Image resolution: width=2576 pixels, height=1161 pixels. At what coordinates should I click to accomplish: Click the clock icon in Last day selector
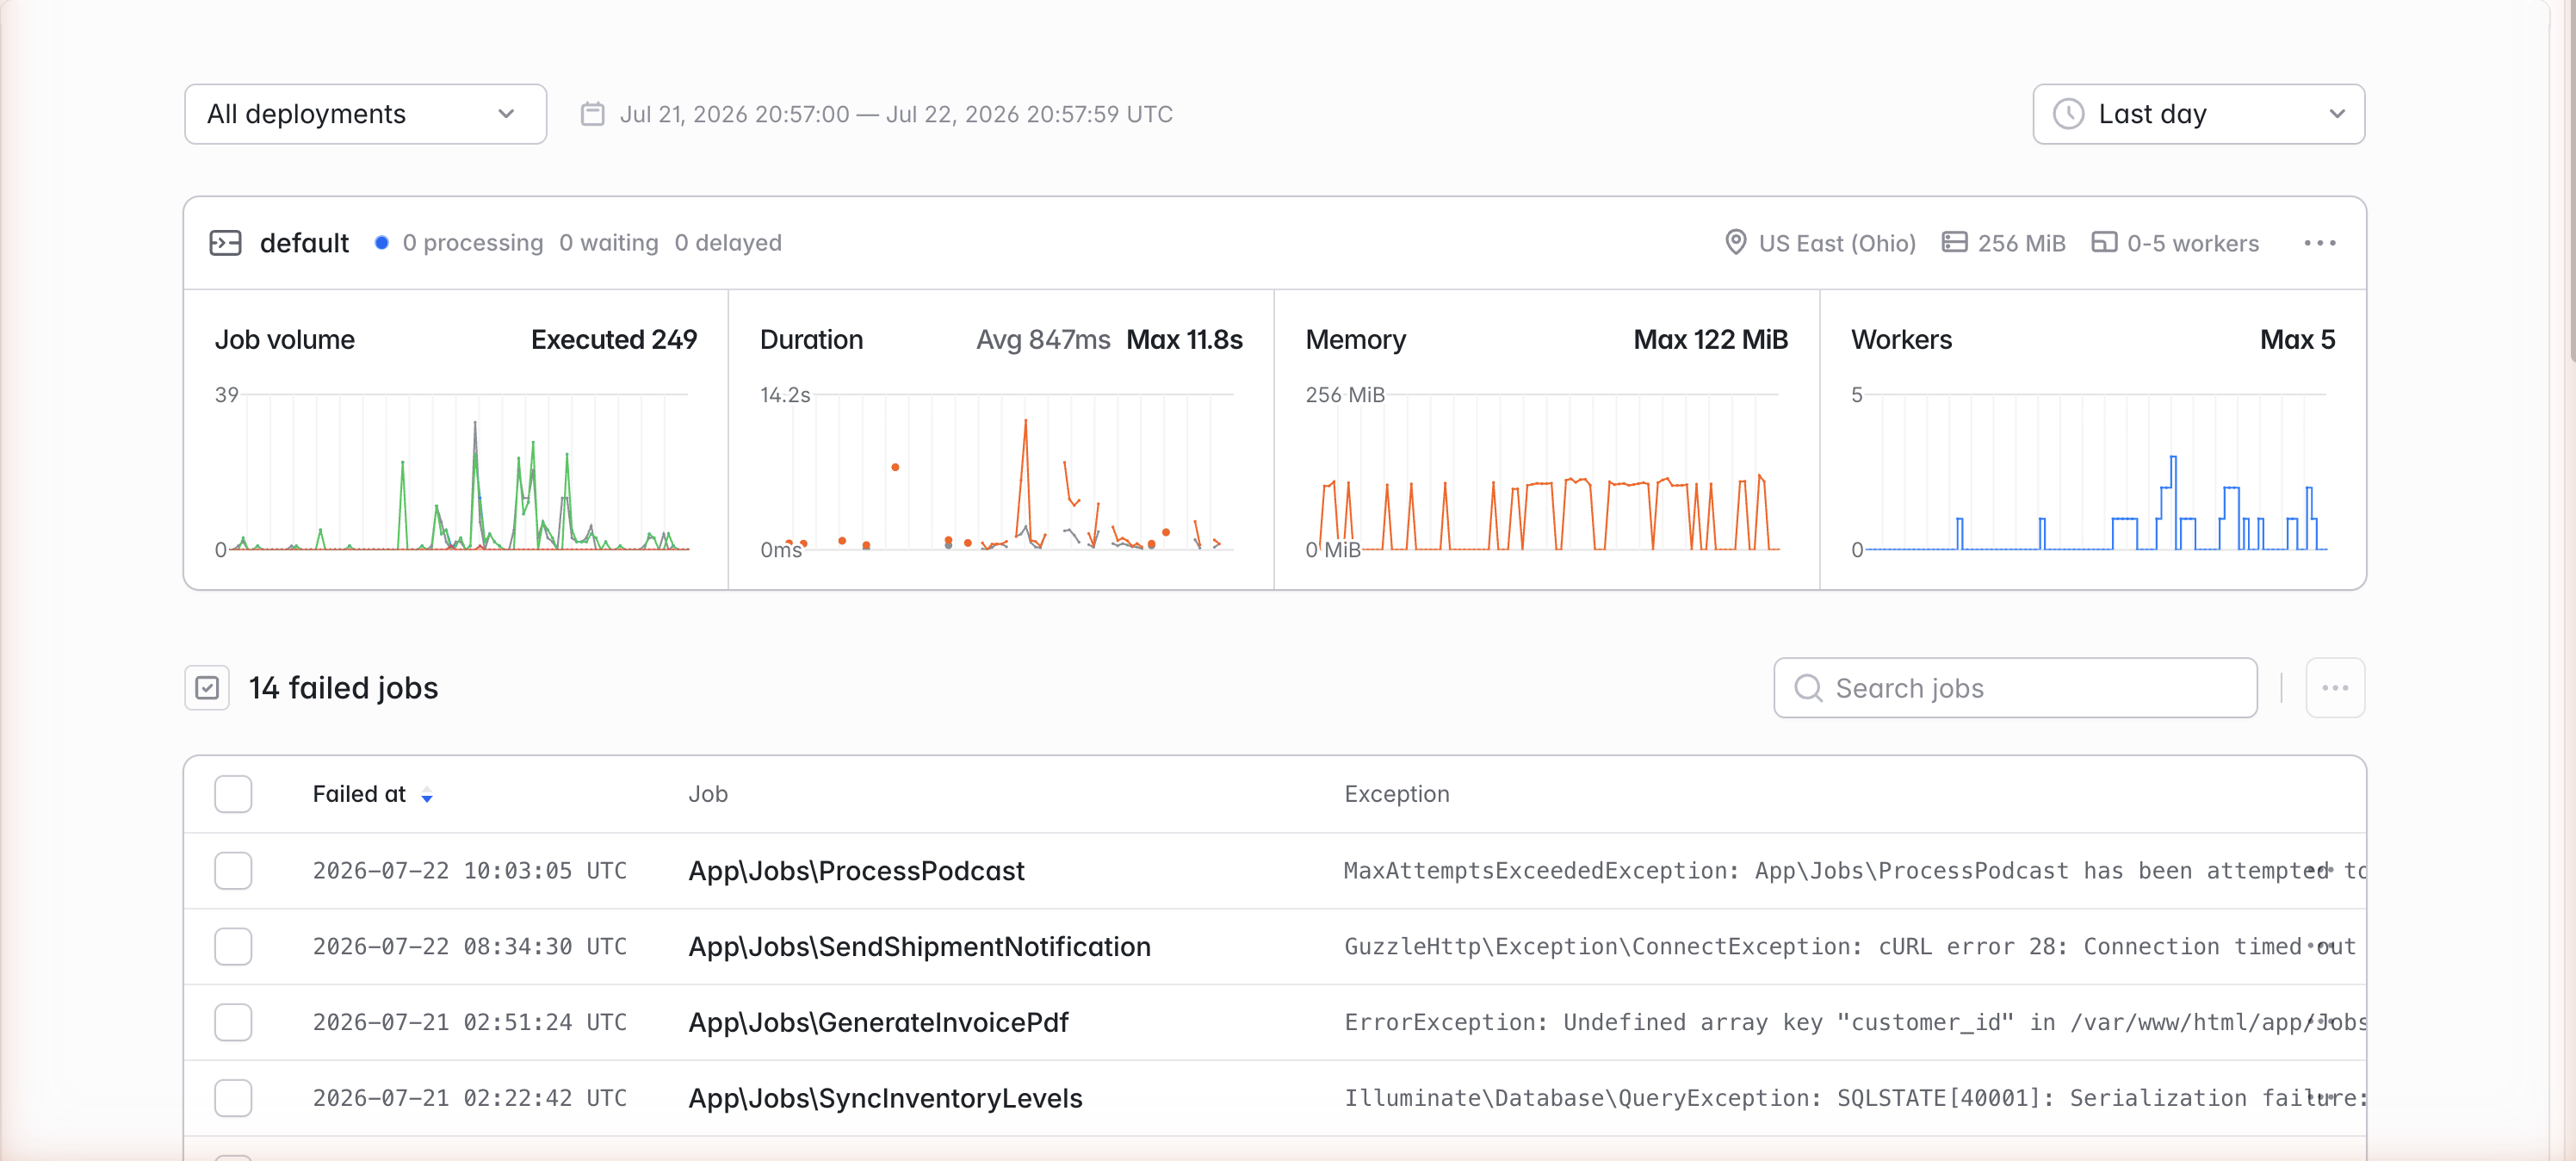(2068, 114)
